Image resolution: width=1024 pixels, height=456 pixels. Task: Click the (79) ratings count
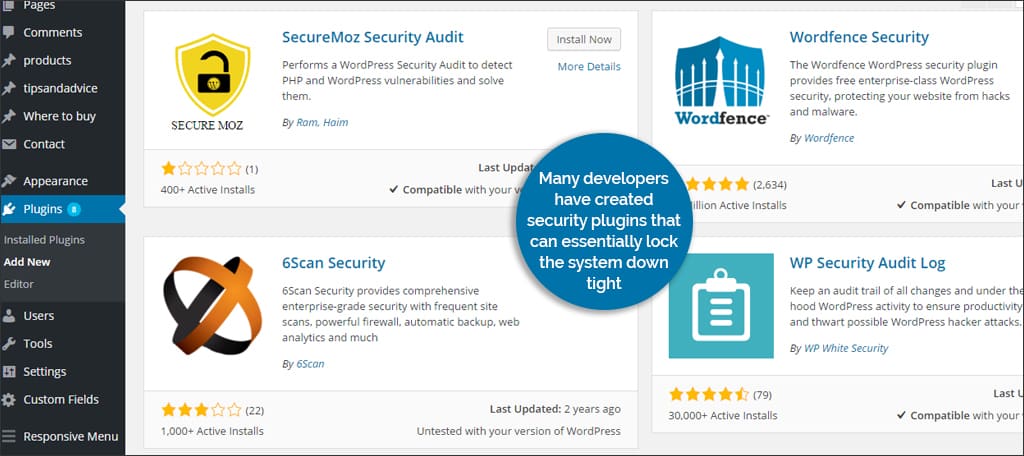tap(762, 395)
